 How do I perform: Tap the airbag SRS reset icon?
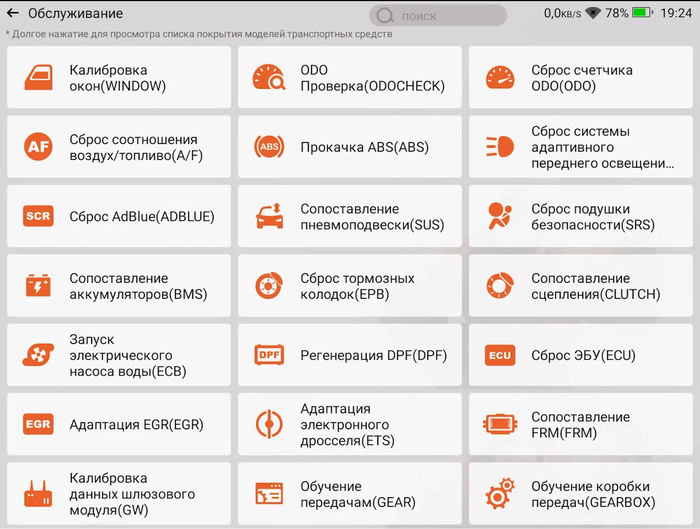(x=499, y=216)
